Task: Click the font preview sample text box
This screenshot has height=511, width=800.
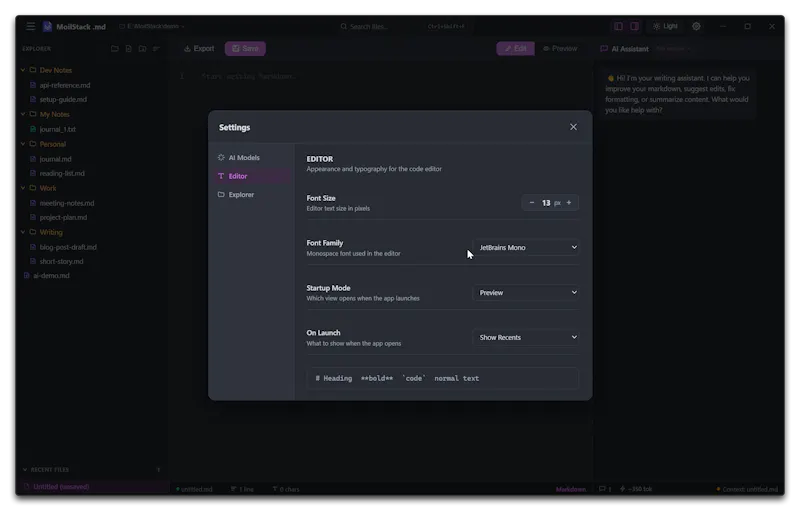Action: pos(442,378)
